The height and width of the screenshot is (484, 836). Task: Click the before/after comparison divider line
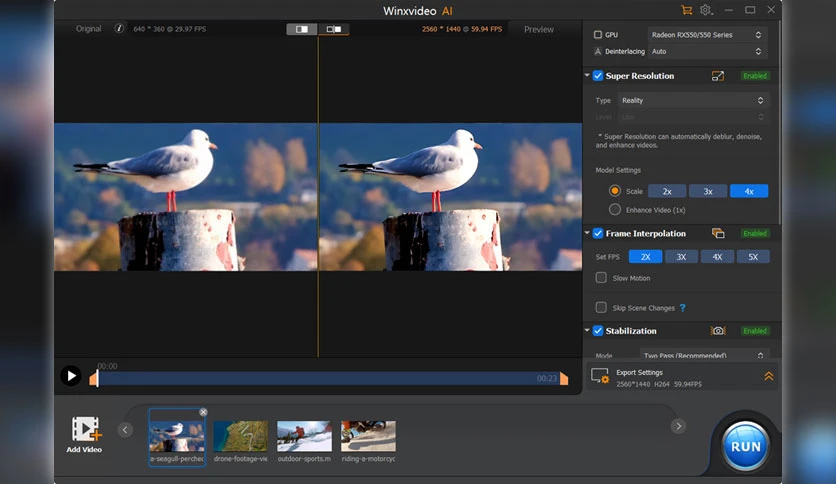pos(318,196)
